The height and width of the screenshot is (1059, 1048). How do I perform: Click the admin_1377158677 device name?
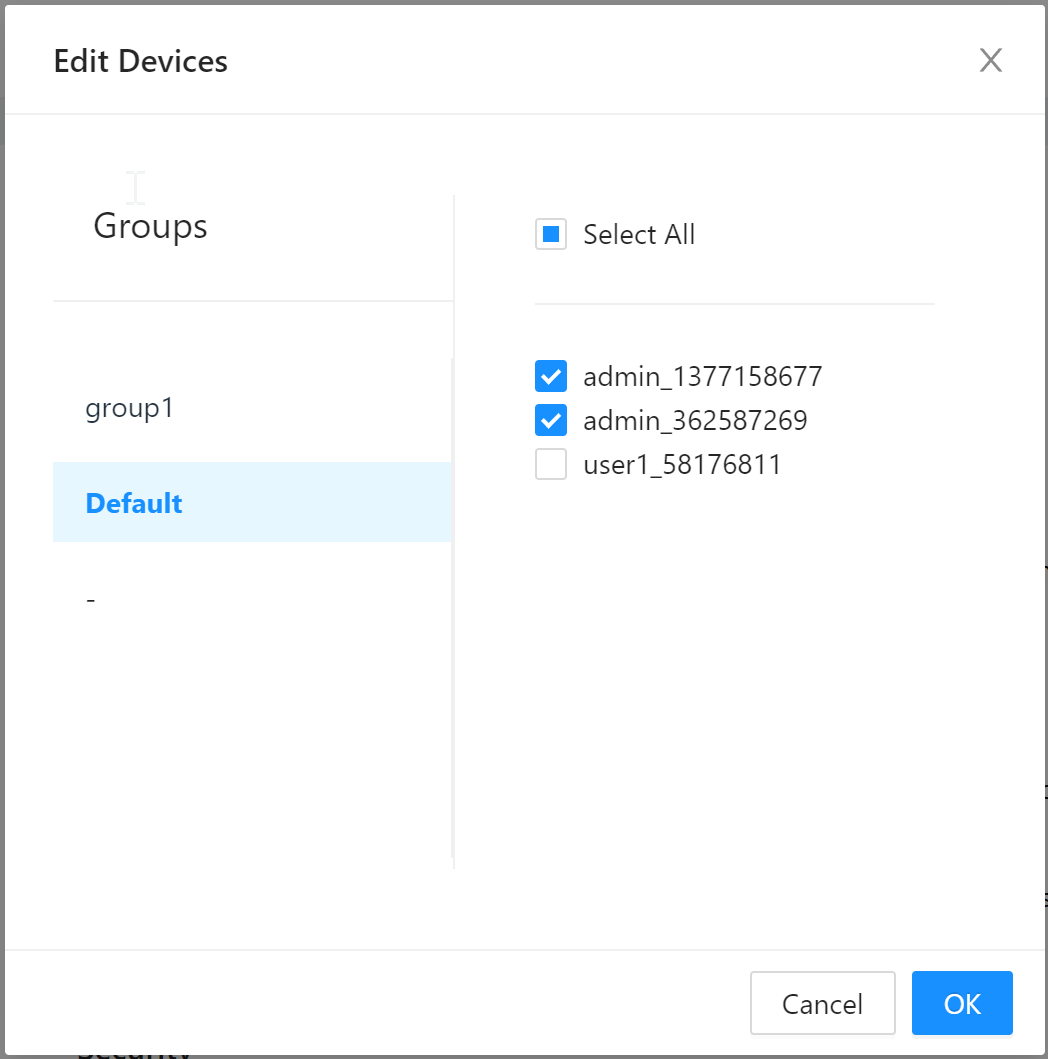click(702, 376)
